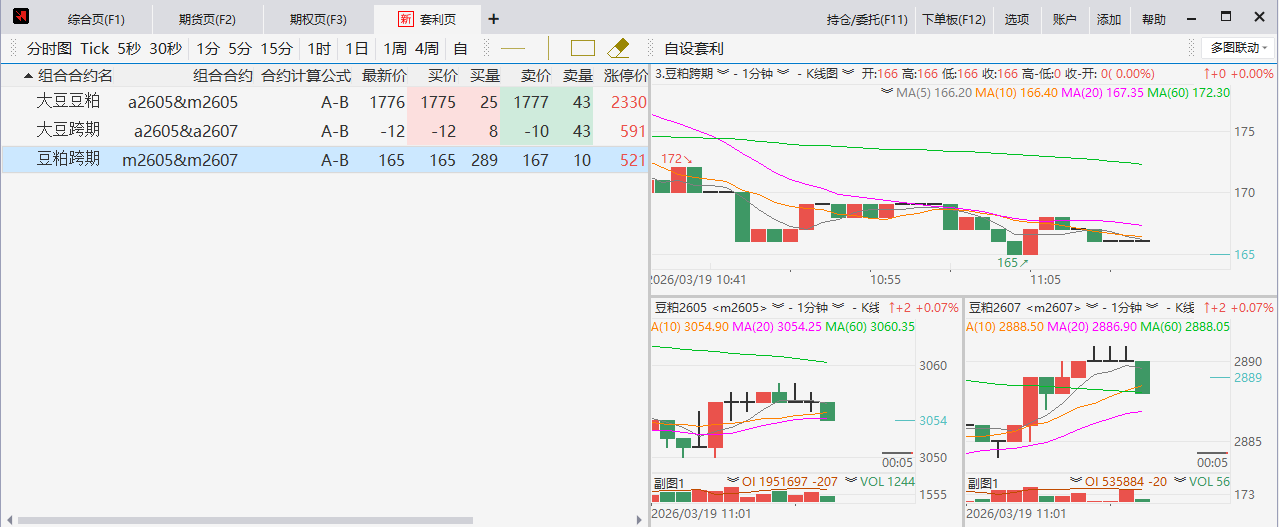Add a new page with plus icon
The width and height of the screenshot is (1279, 527).
(493, 19)
